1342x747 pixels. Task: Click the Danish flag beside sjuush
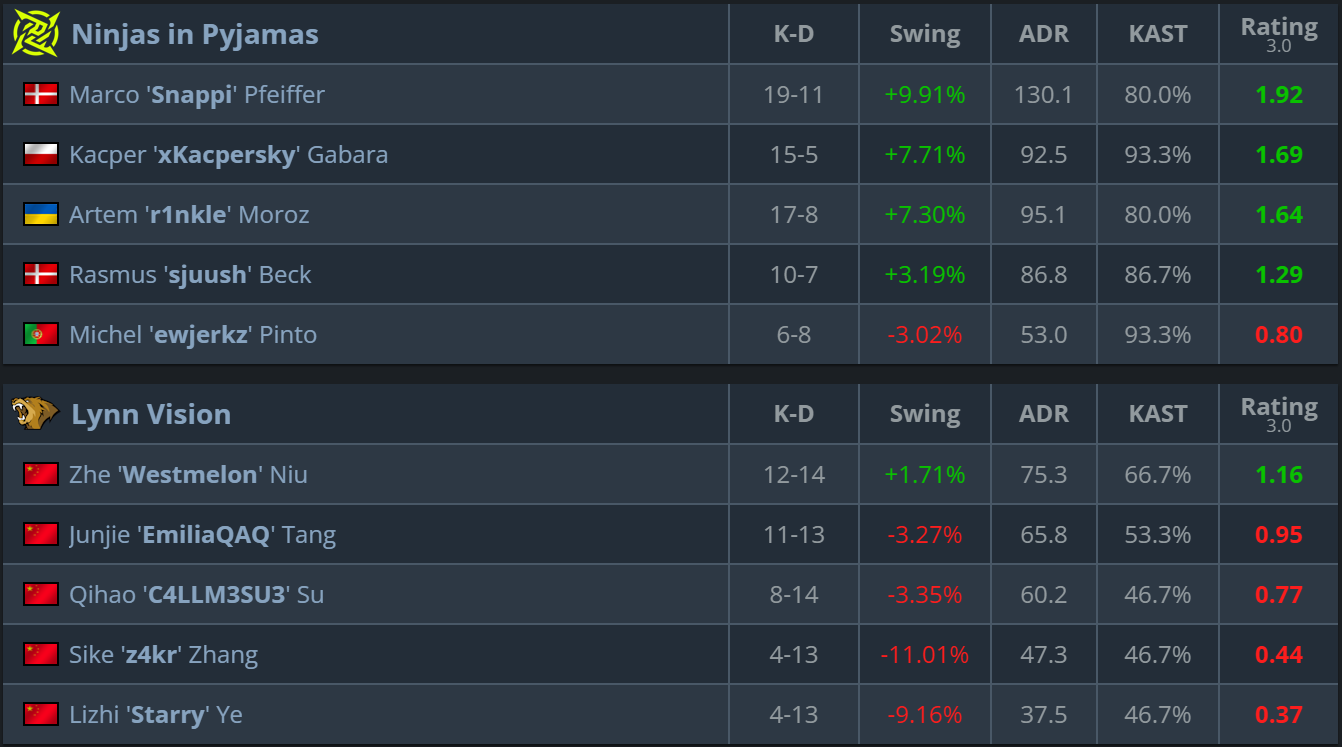pyautogui.click(x=41, y=275)
